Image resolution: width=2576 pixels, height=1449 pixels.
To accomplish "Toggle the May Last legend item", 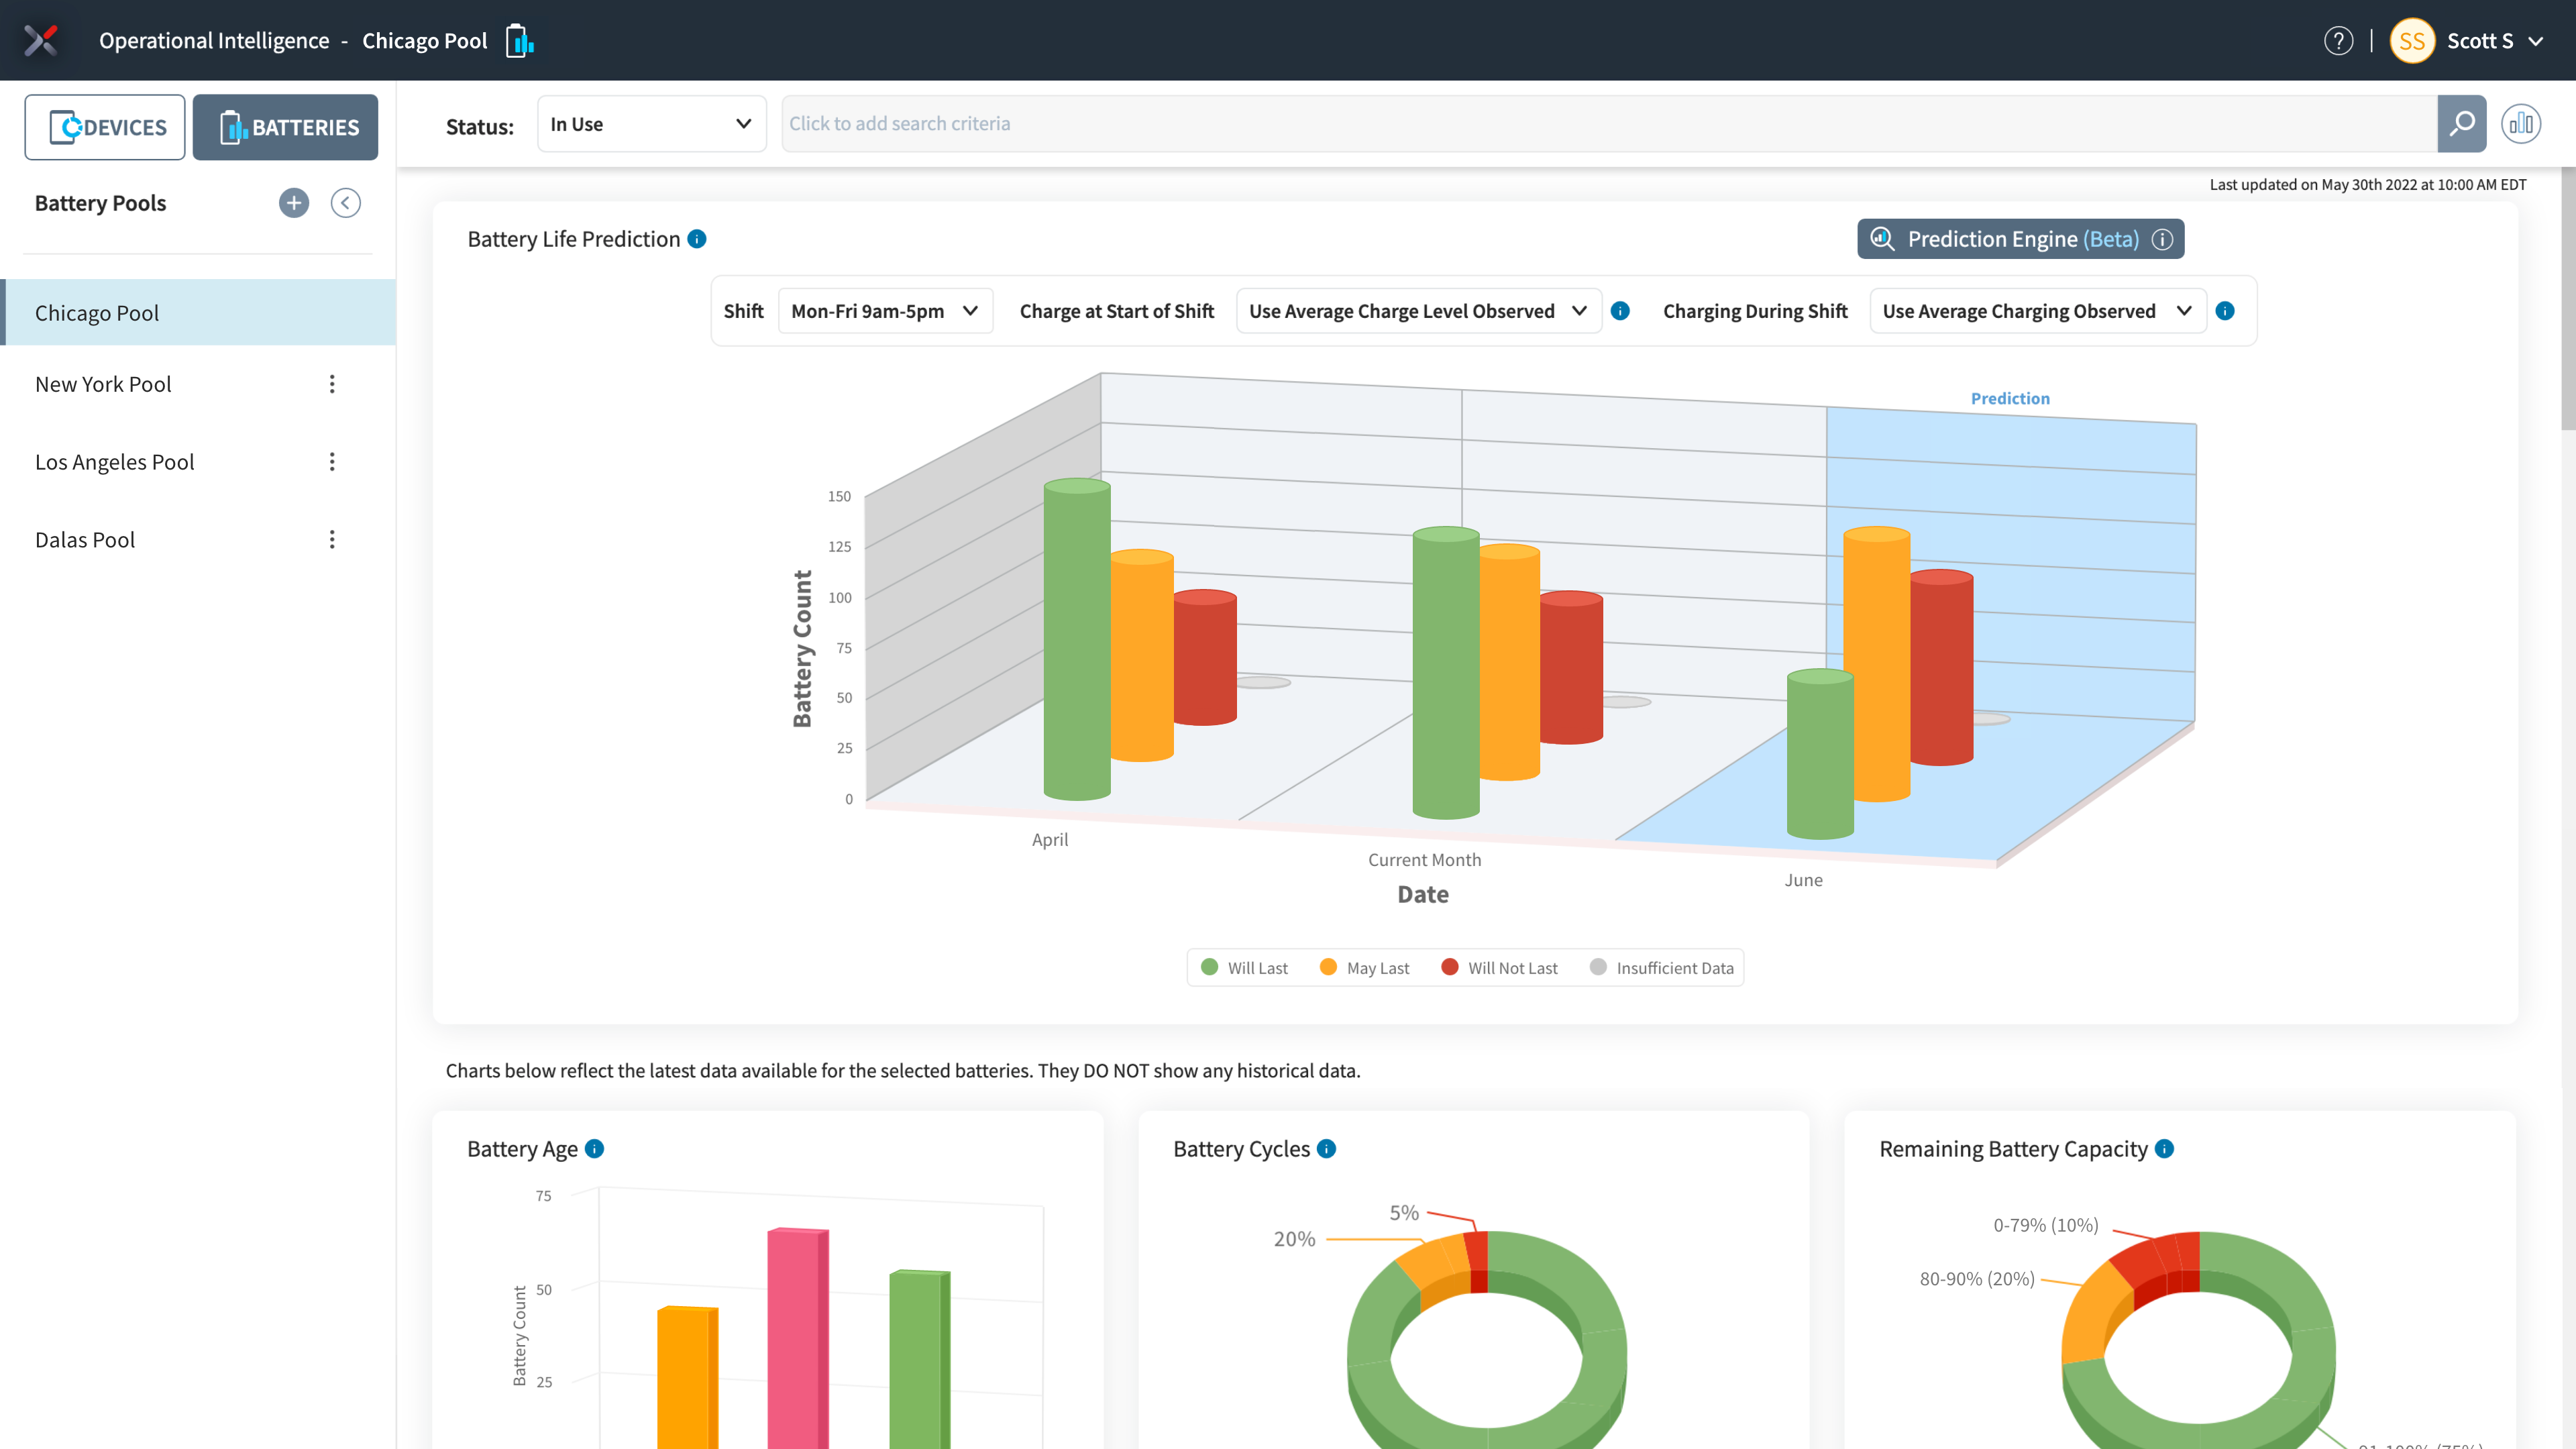I will click(x=1364, y=968).
